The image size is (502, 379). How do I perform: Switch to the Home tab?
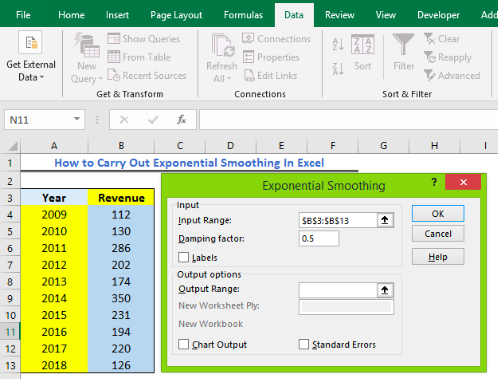[x=71, y=15]
